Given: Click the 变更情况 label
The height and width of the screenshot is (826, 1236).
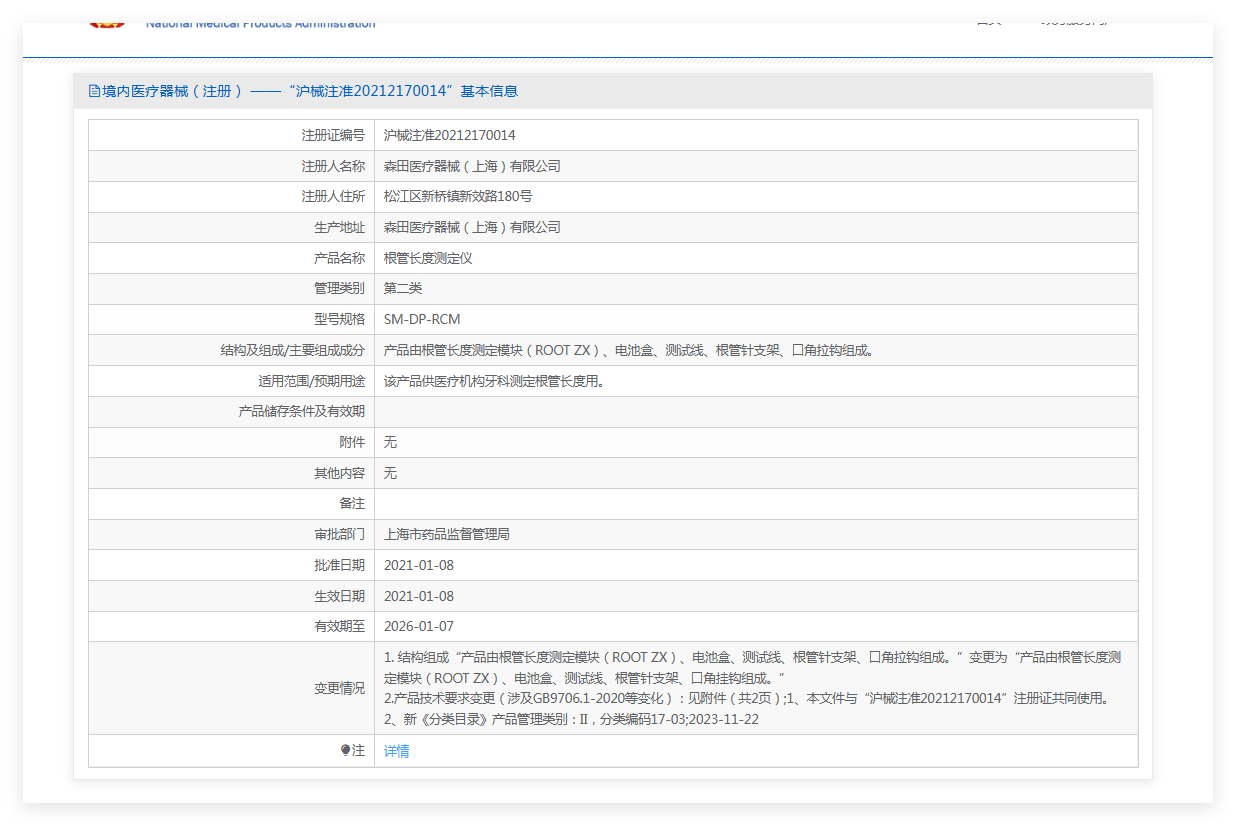Looking at the screenshot, I should (x=339, y=688).
